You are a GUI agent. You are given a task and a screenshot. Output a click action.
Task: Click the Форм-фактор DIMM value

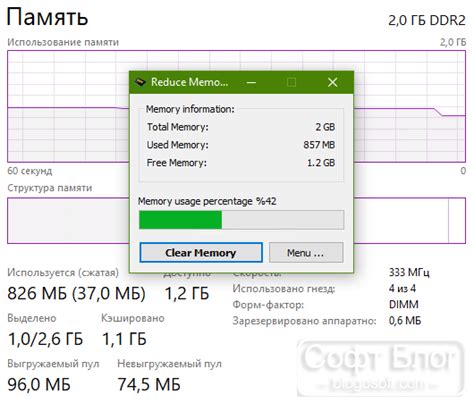tap(404, 304)
